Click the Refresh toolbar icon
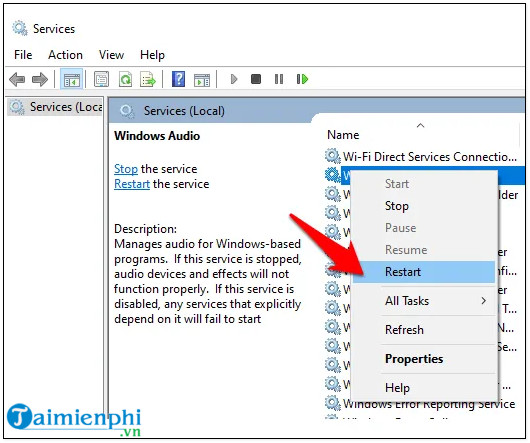Image resolution: width=530 pixels, height=443 pixels. (x=125, y=80)
